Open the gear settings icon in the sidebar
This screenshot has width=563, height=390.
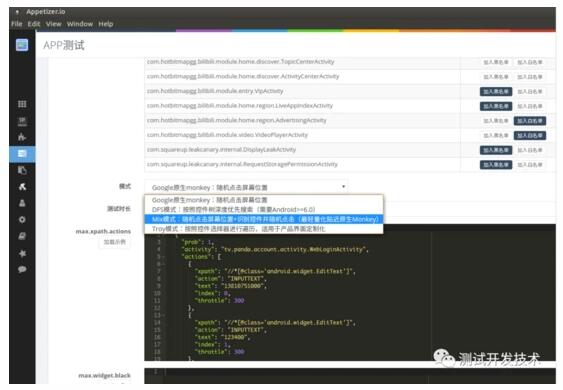(x=22, y=219)
